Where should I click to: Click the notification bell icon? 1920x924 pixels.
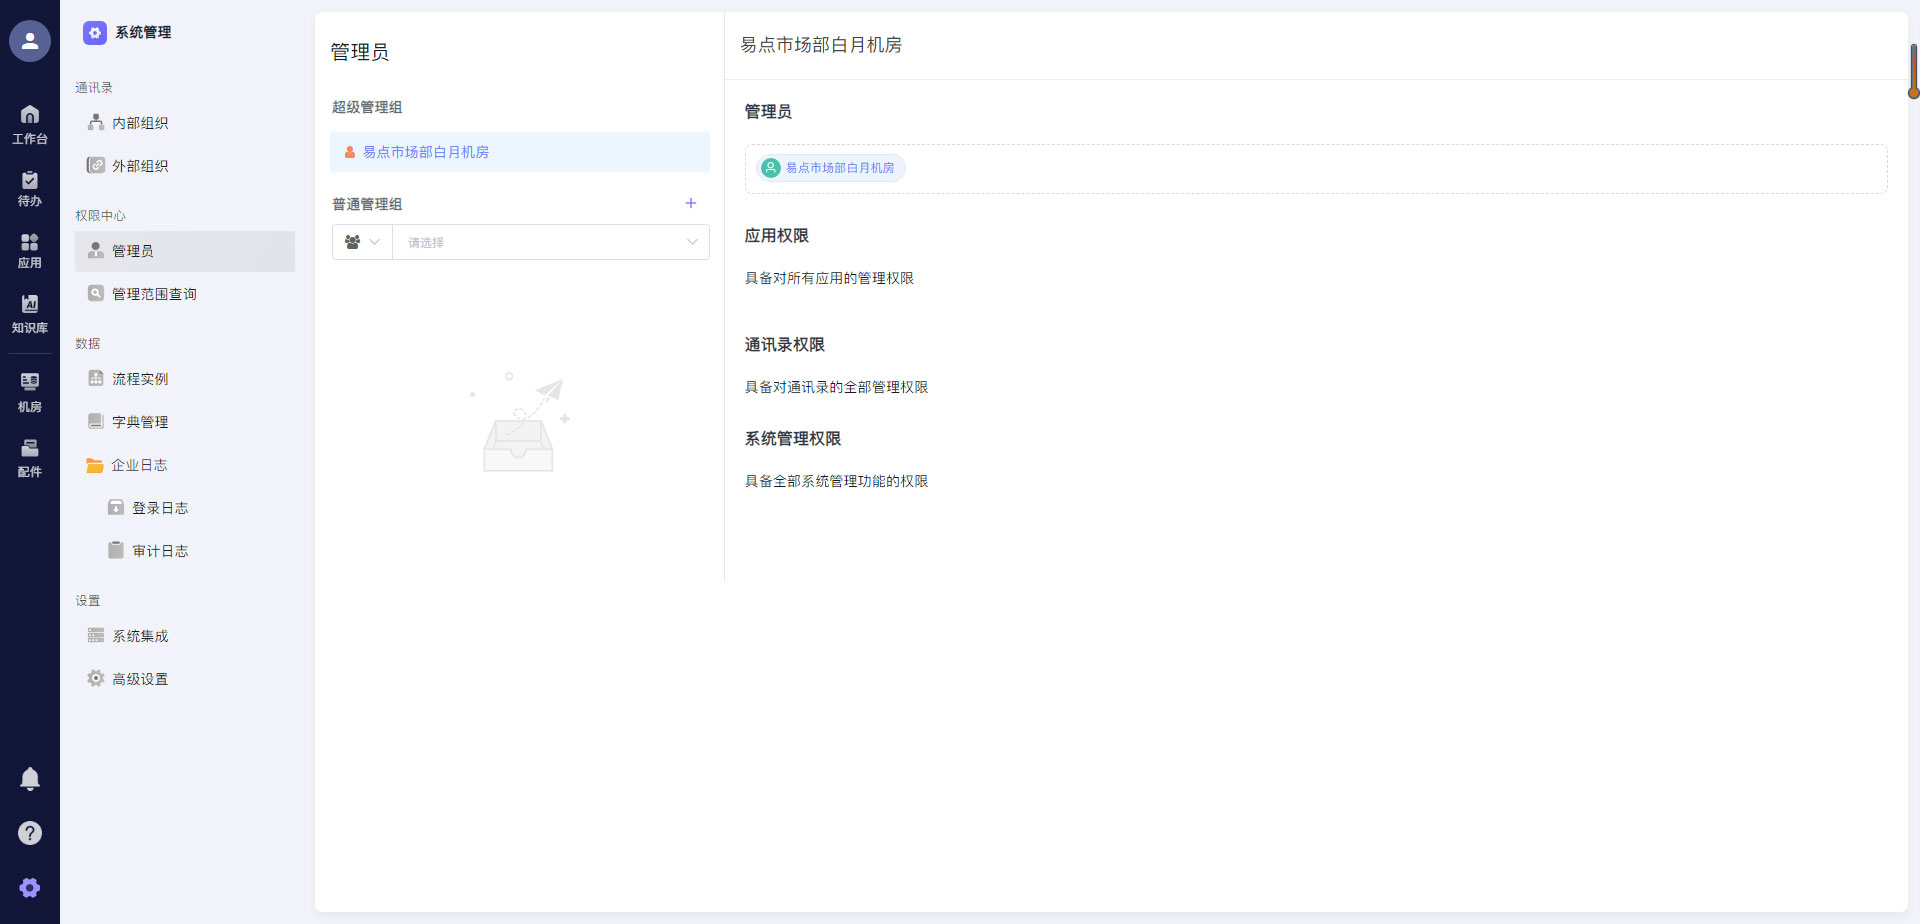click(30, 778)
